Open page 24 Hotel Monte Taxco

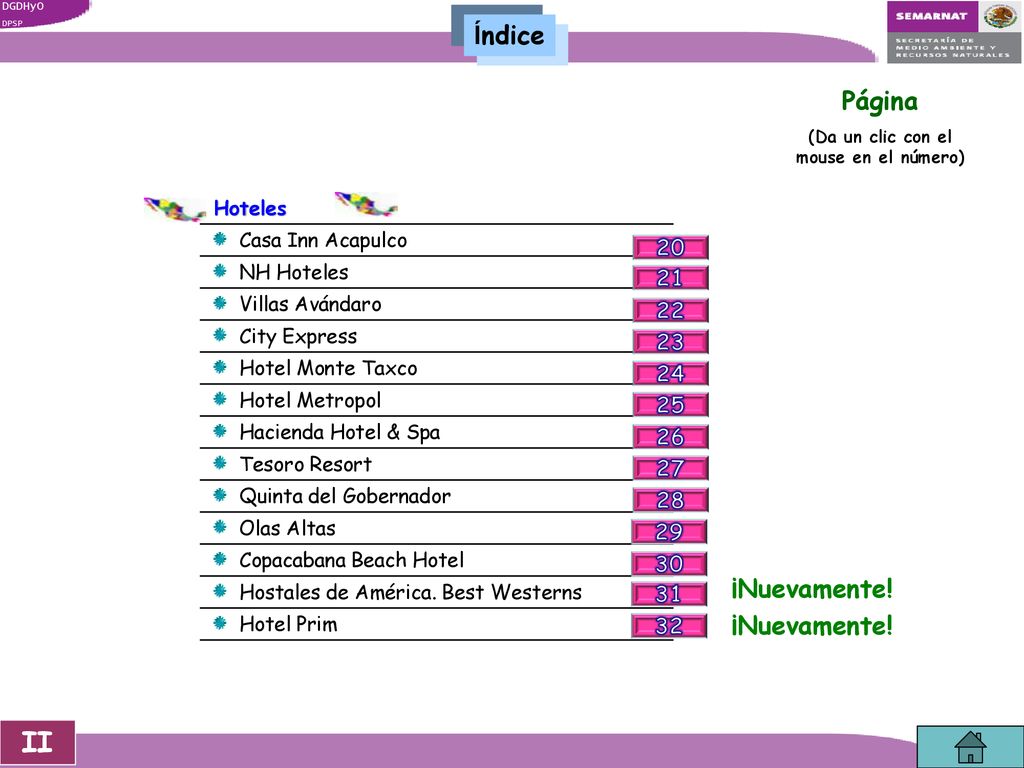coord(671,374)
